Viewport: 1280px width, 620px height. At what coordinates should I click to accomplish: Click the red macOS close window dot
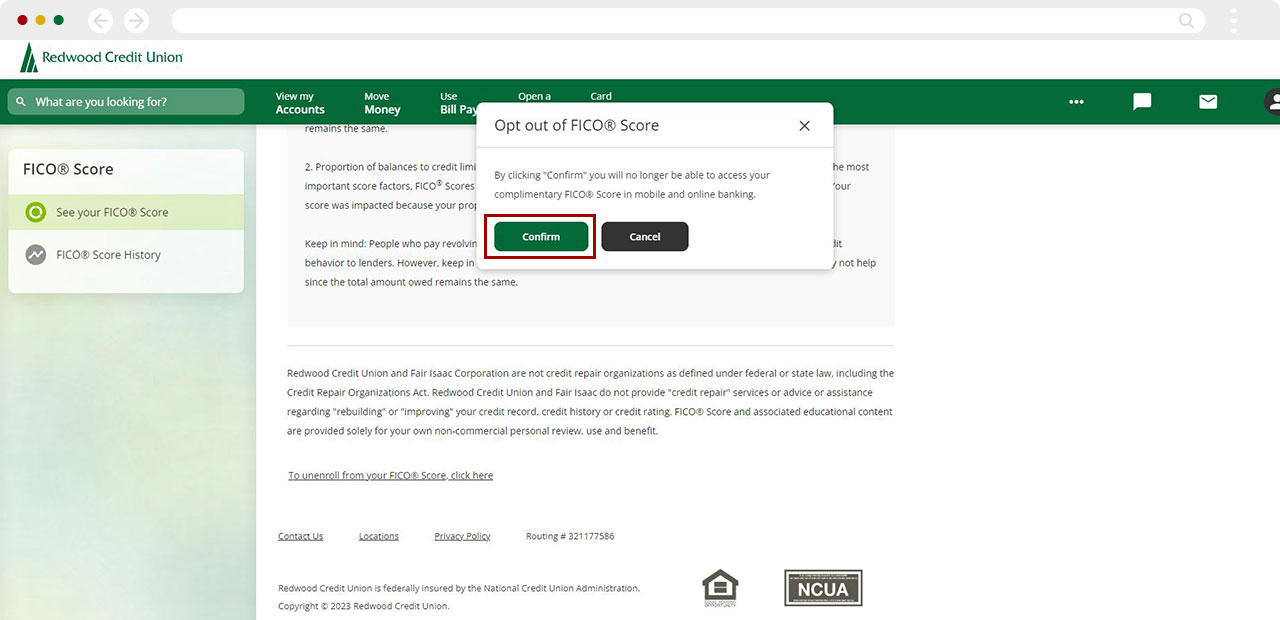22,20
